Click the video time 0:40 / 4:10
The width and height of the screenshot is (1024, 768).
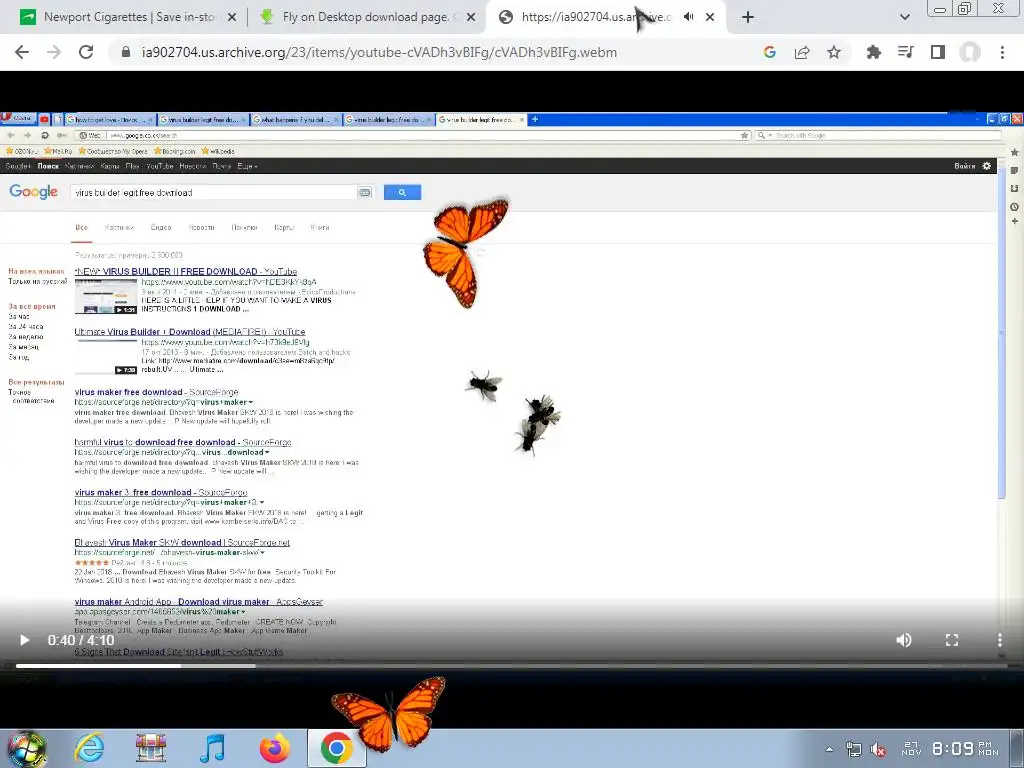[81, 640]
